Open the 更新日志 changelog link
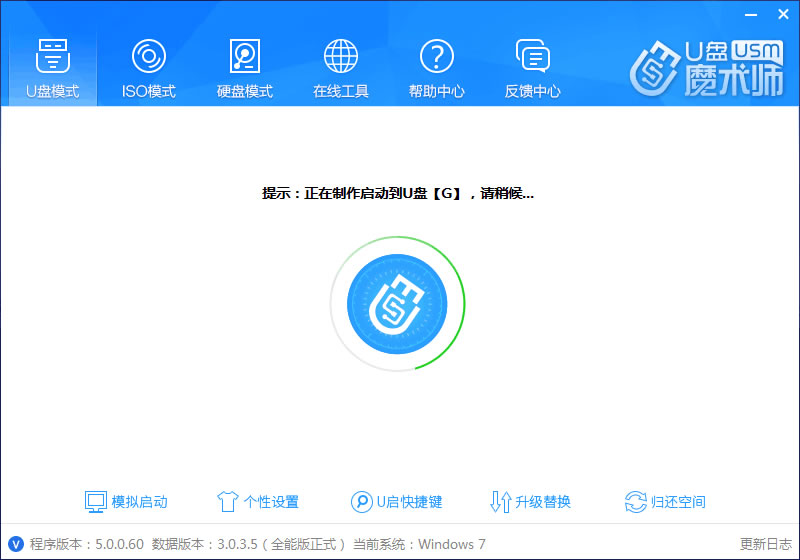This screenshot has height=560, width=800. point(765,544)
